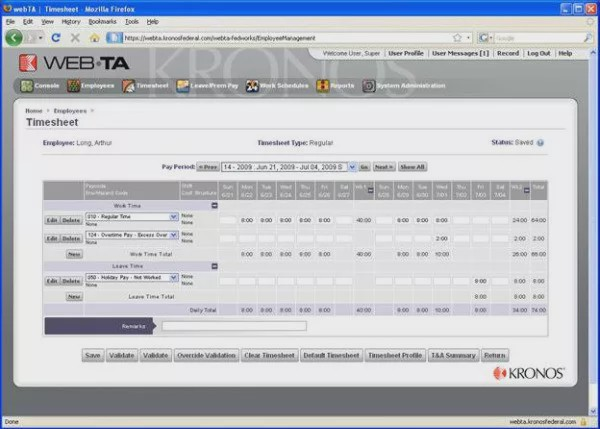Click the Google search box
The height and width of the screenshot is (429, 600).
click(x=538, y=38)
